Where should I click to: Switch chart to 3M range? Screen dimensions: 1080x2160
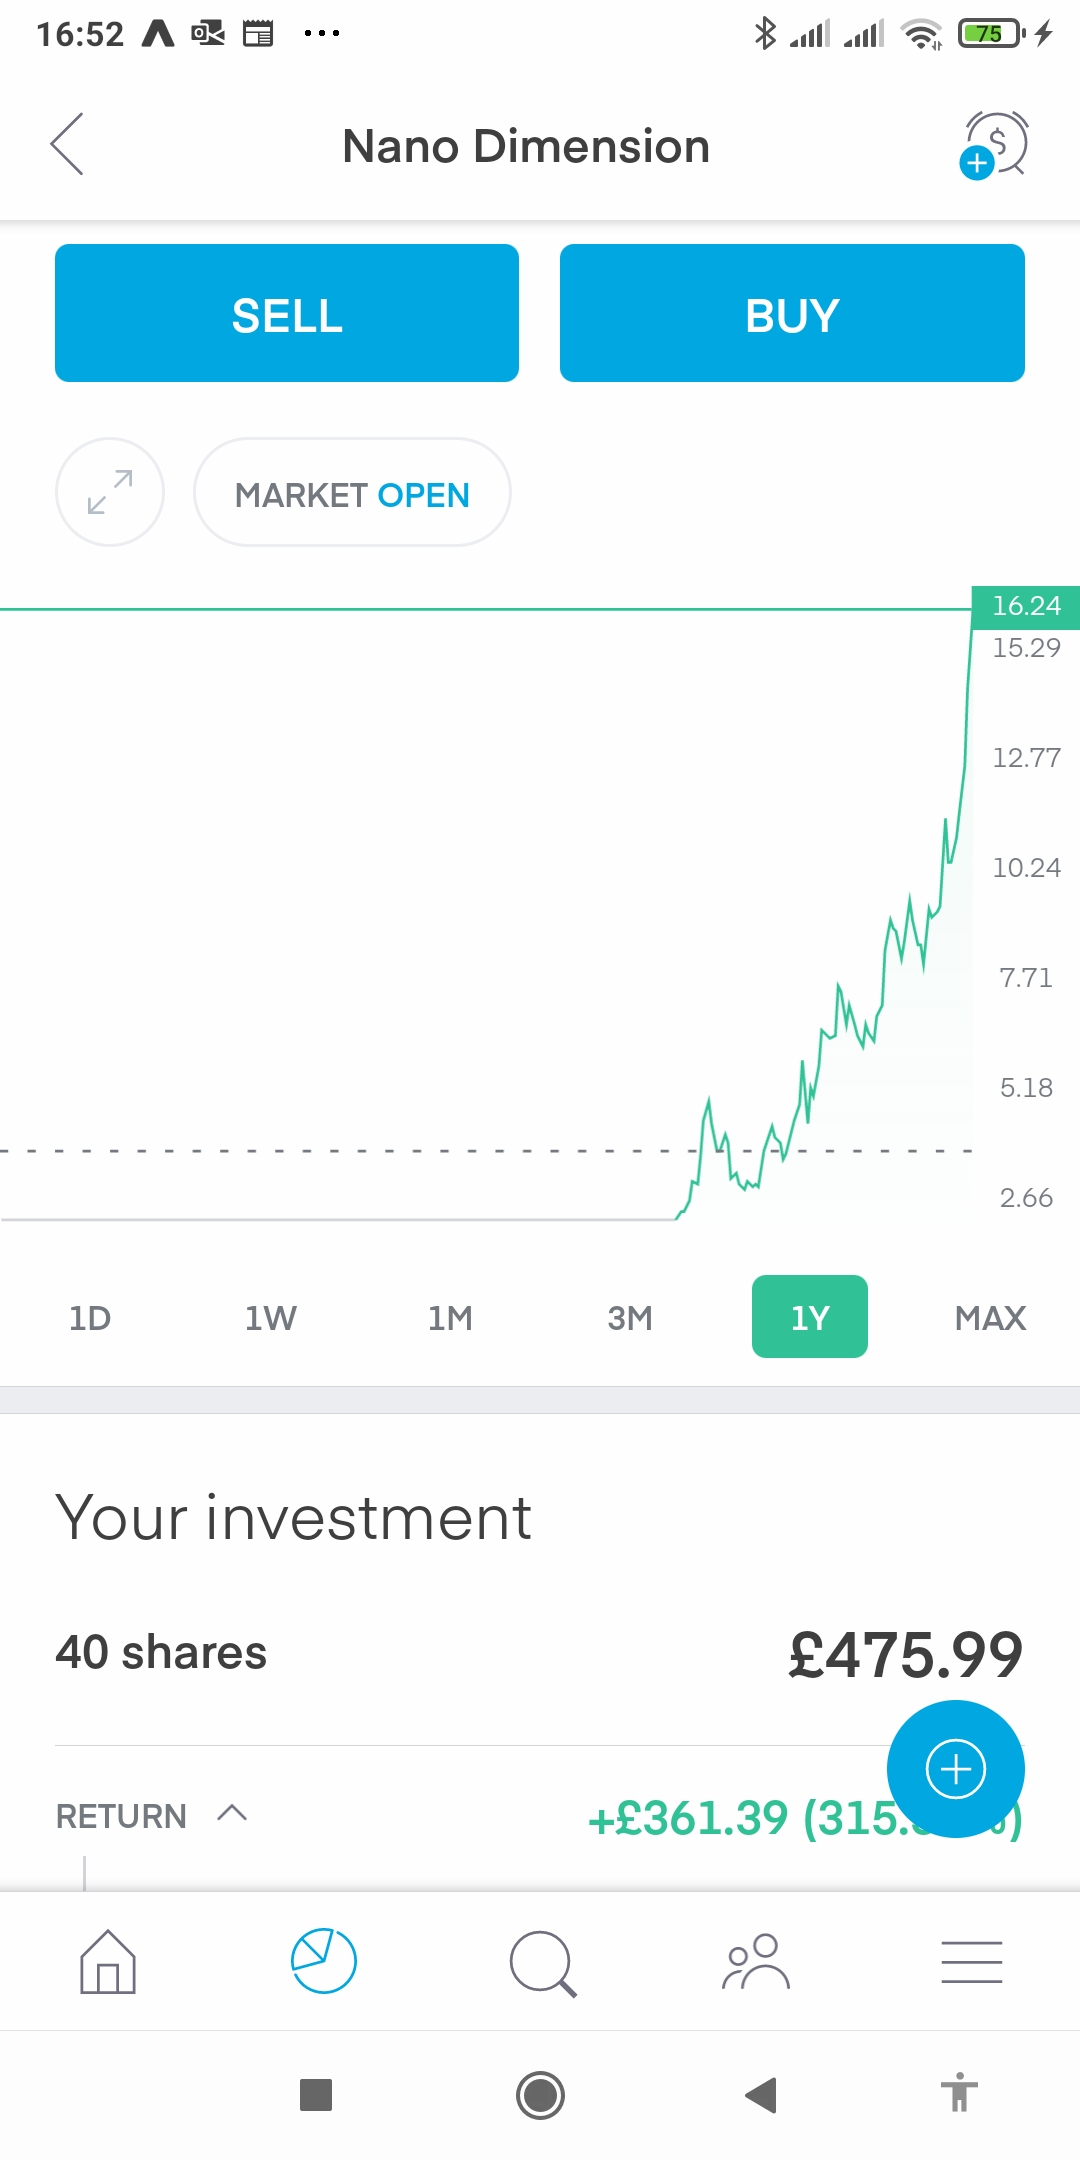pyautogui.click(x=630, y=1318)
